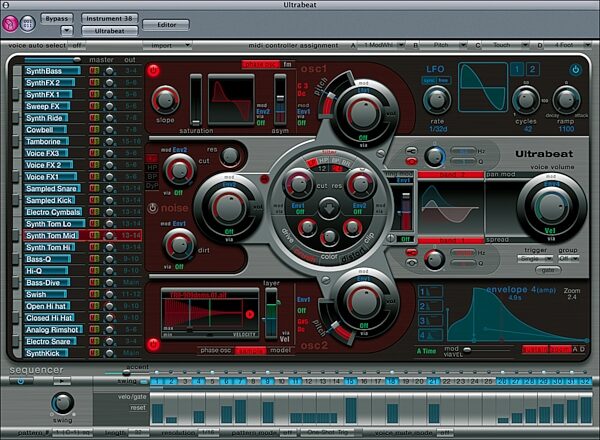Click the filter center arrow button
The height and width of the screenshot is (440, 600).
329,207
